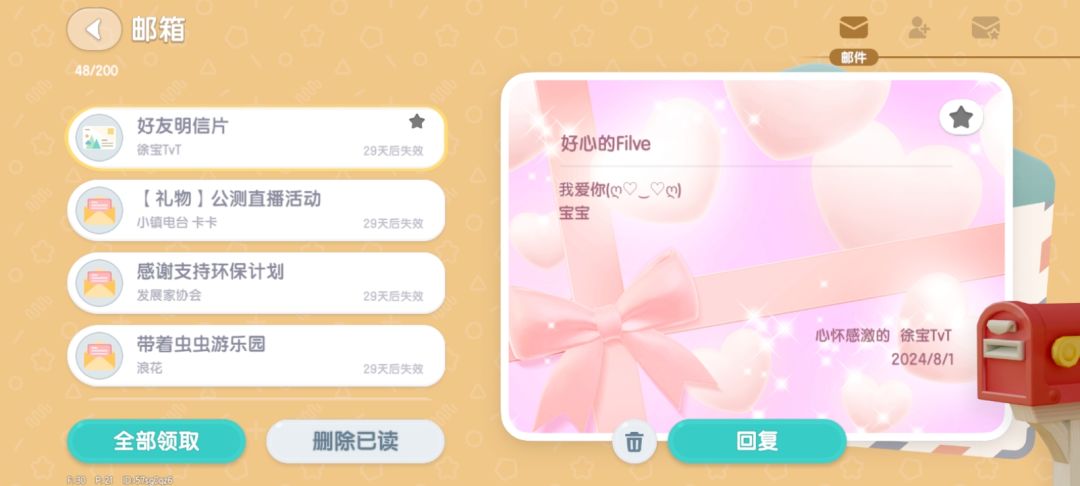Delete this postcard with the trash icon
The height and width of the screenshot is (486, 1080).
coord(634,441)
